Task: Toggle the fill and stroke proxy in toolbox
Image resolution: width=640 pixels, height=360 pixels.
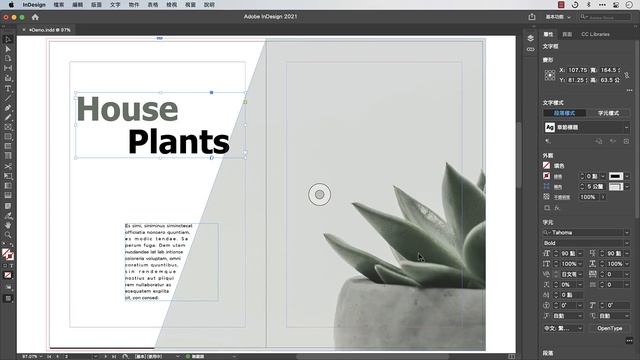Action: click(8, 255)
